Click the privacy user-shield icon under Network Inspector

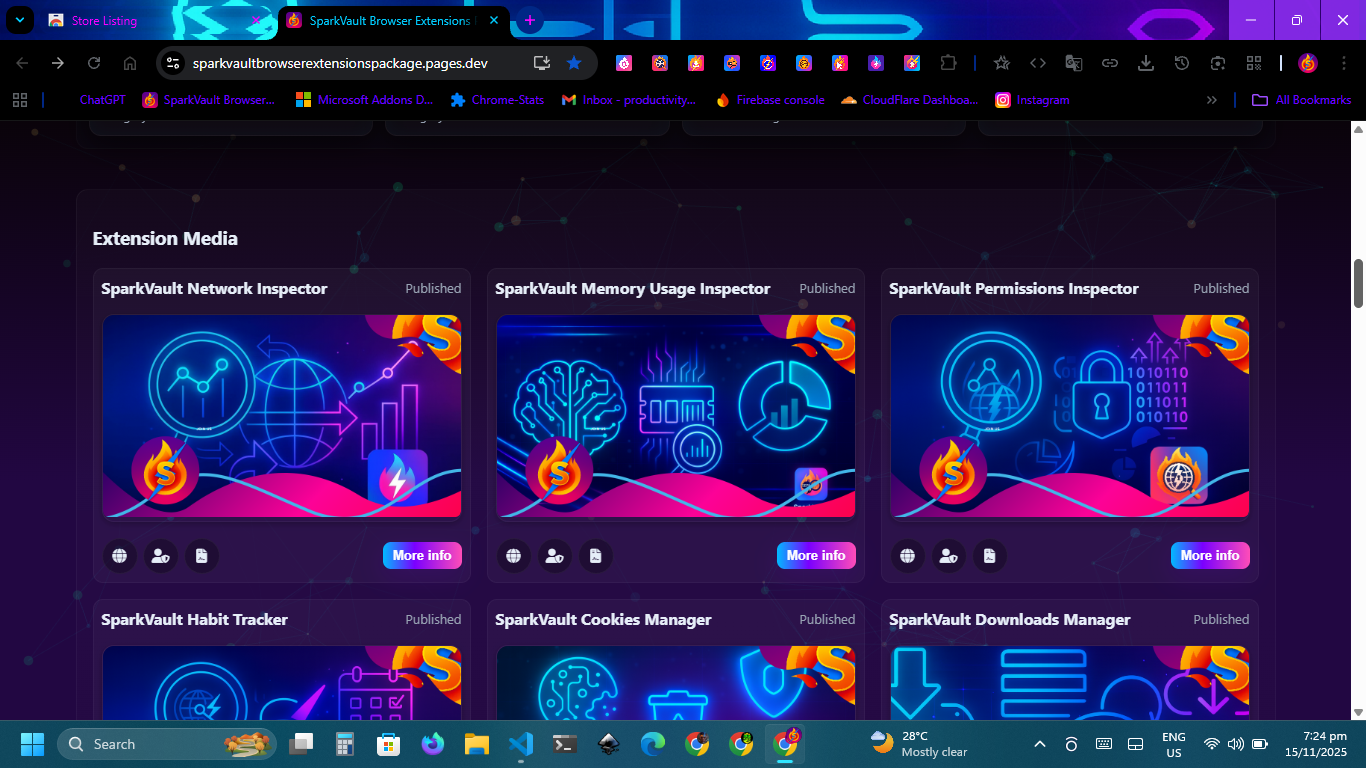click(x=160, y=556)
